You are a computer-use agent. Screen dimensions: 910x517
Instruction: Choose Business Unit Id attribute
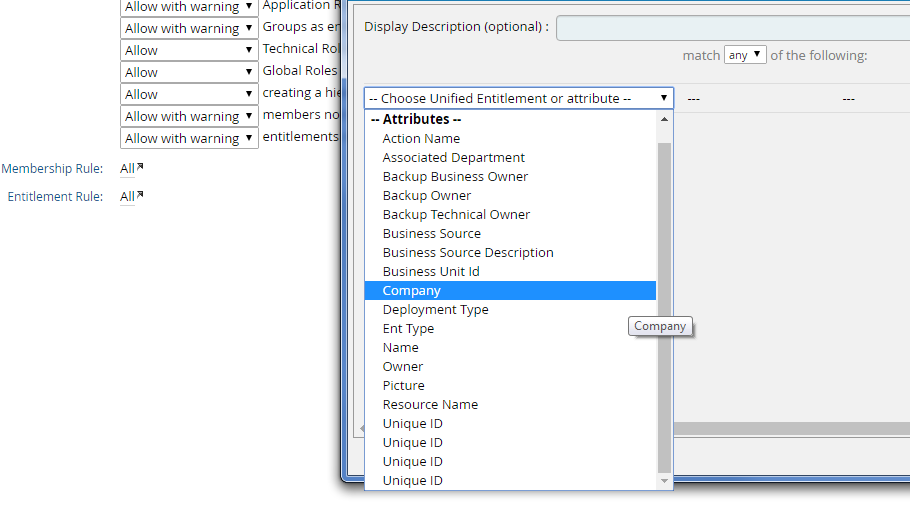(510, 272)
